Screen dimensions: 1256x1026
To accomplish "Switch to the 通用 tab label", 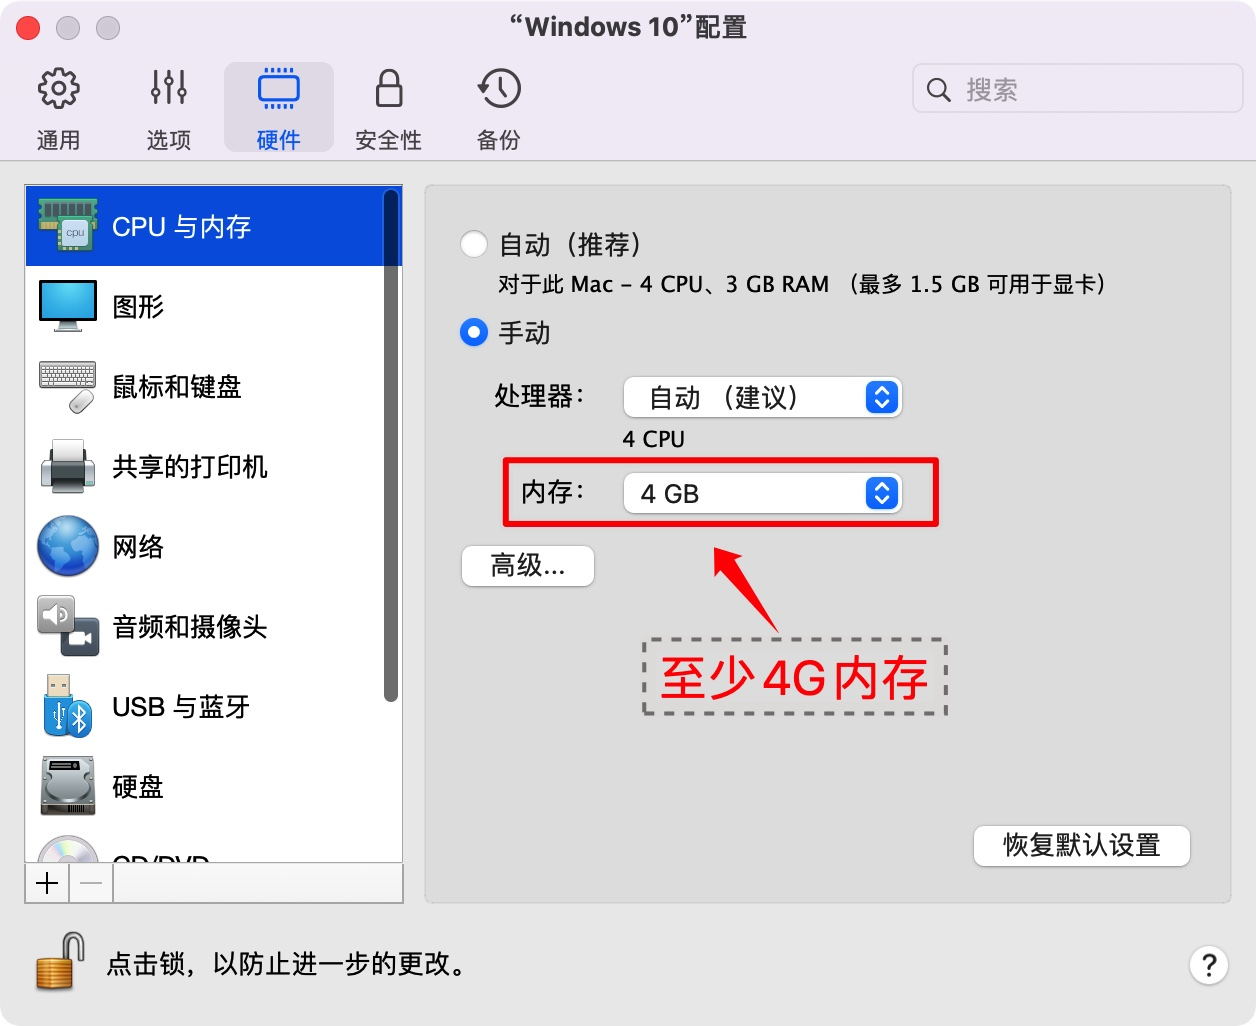I will (58, 140).
